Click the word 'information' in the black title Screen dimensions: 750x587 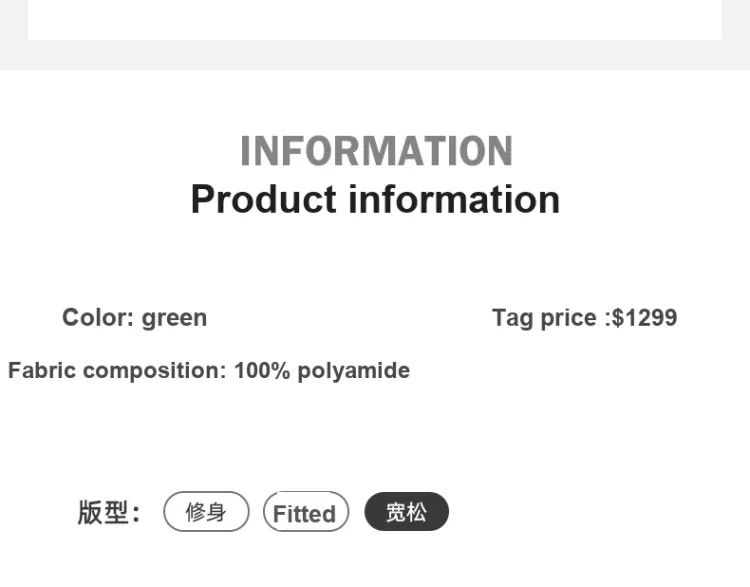tap(454, 199)
